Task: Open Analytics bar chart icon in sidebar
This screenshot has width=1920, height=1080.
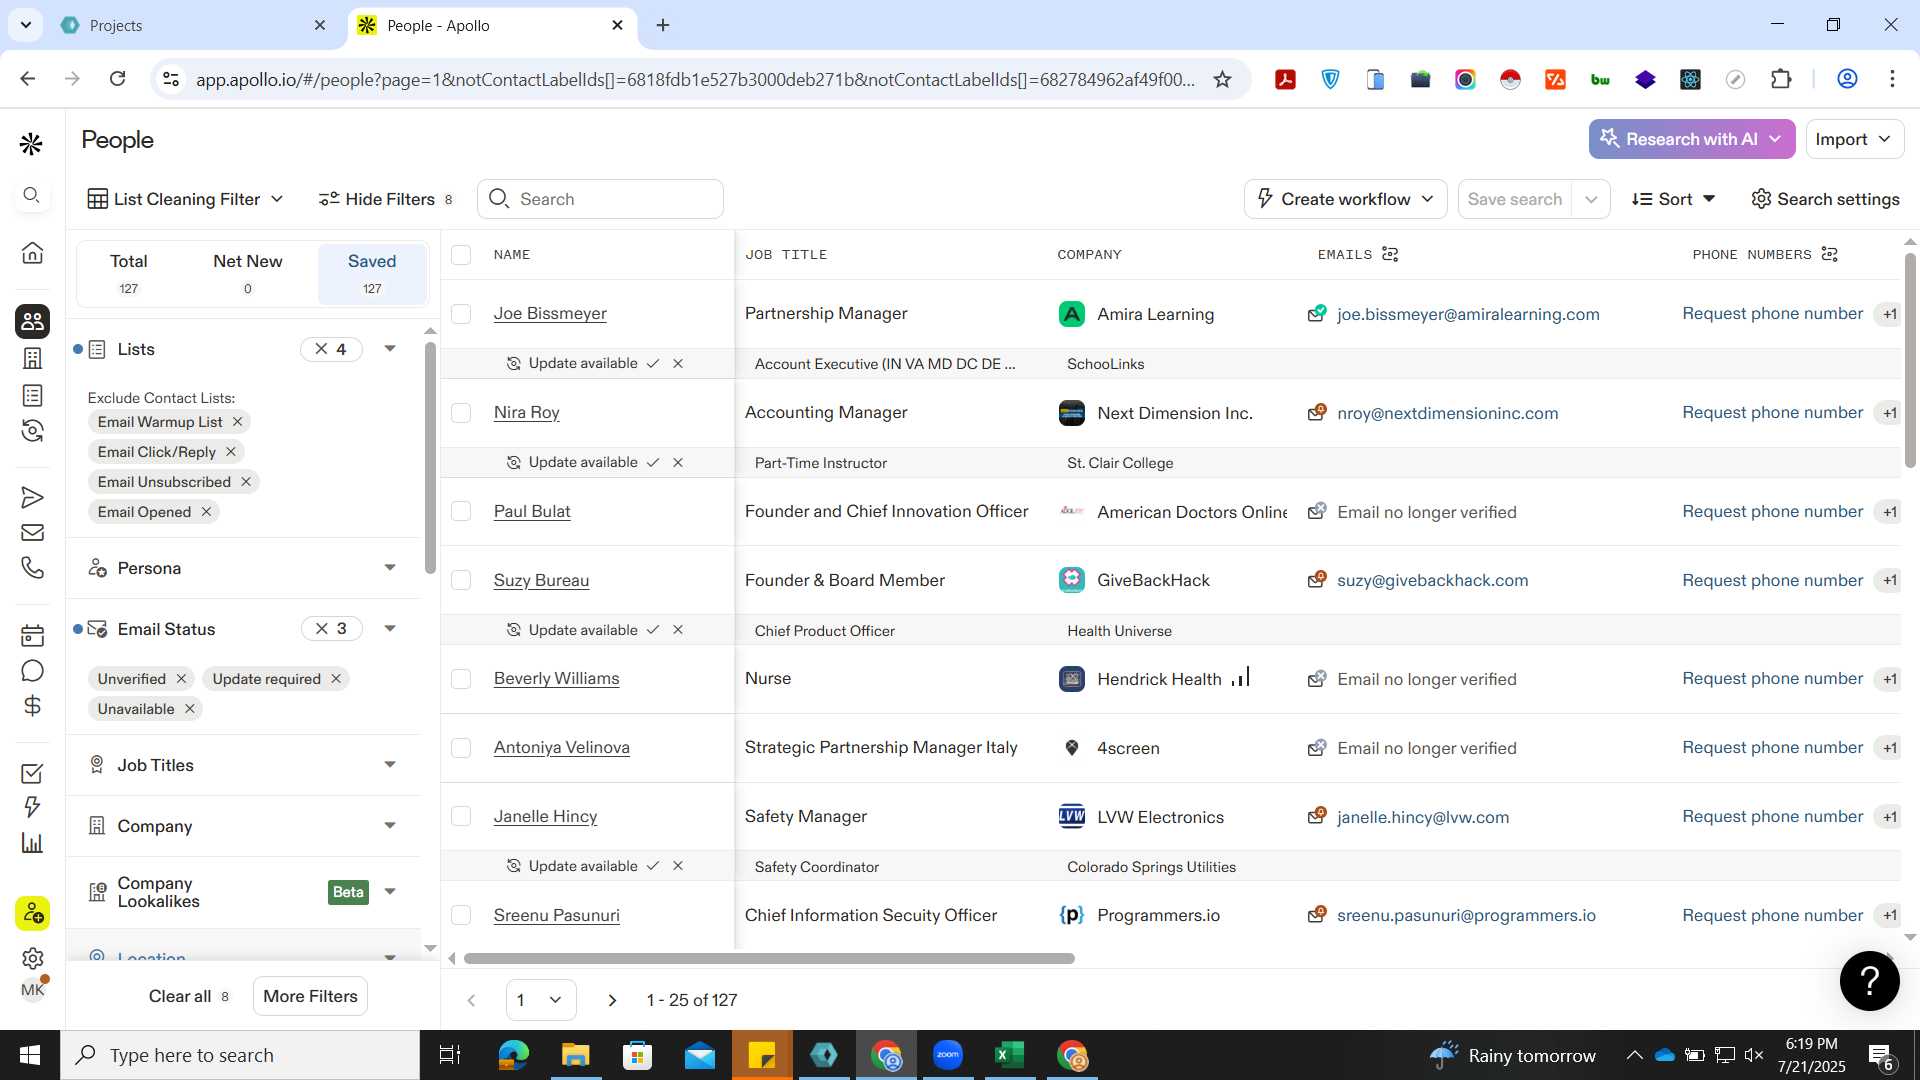Action: pos(32,843)
